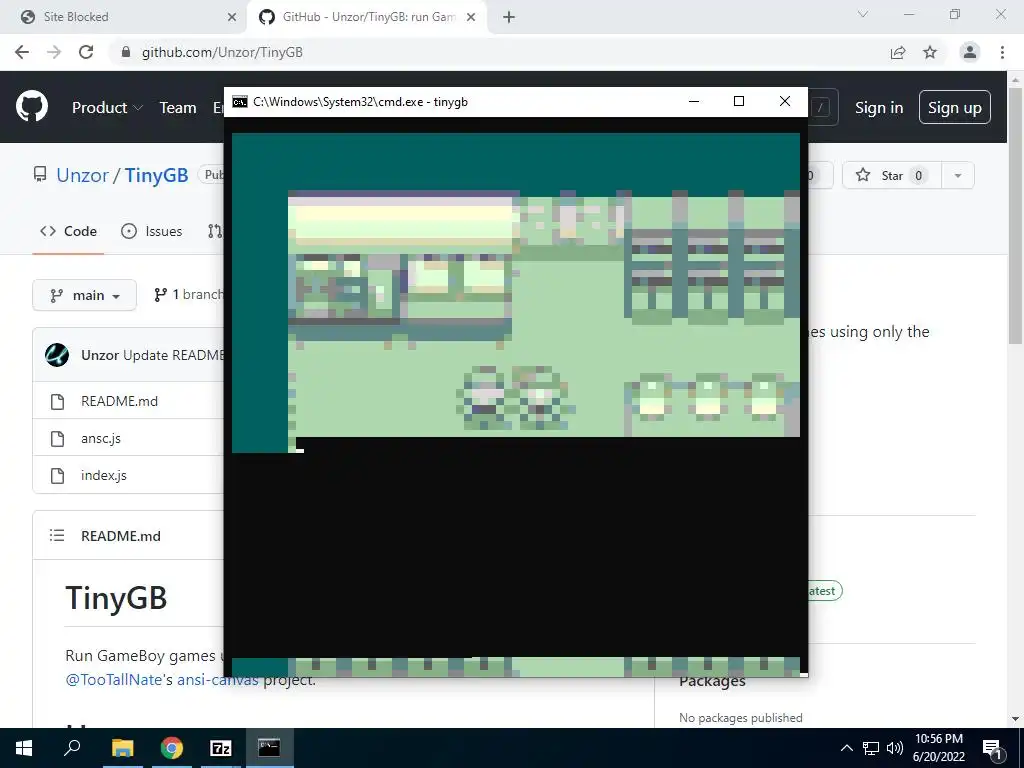Click the GitHub octocat logo
This screenshot has height=768, width=1024.
point(32,107)
